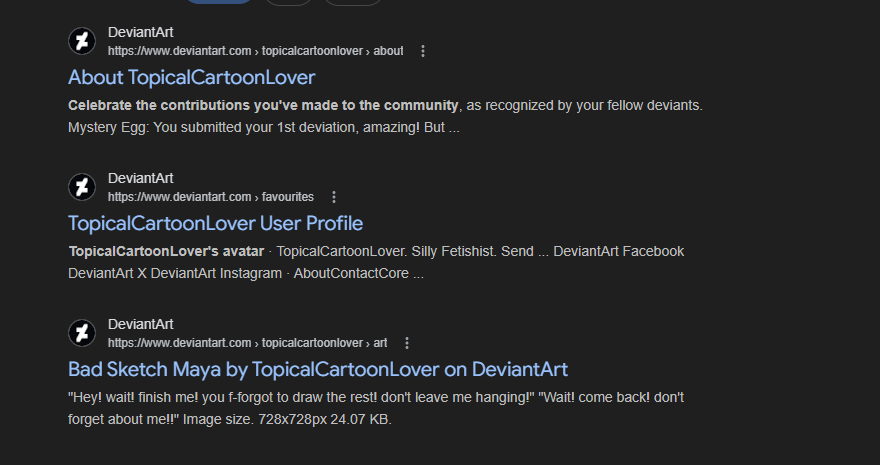Click the bold 'Celebrate the contributions' snippet text
This screenshot has height=465, width=880.
[x=263, y=105]
